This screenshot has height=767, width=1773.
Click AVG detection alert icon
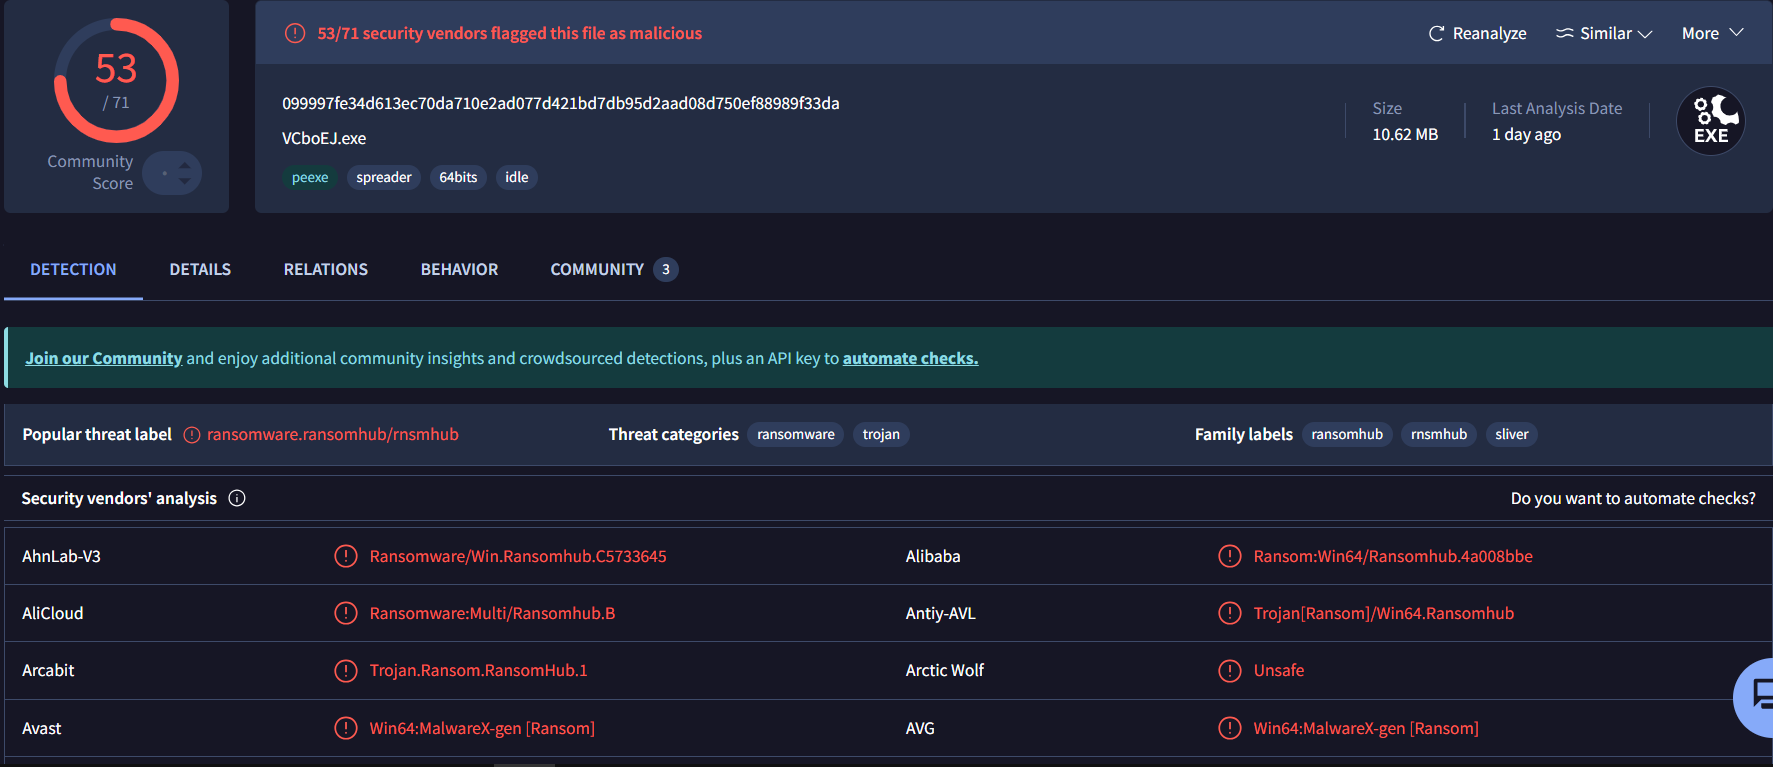(x=1230, y=728)
